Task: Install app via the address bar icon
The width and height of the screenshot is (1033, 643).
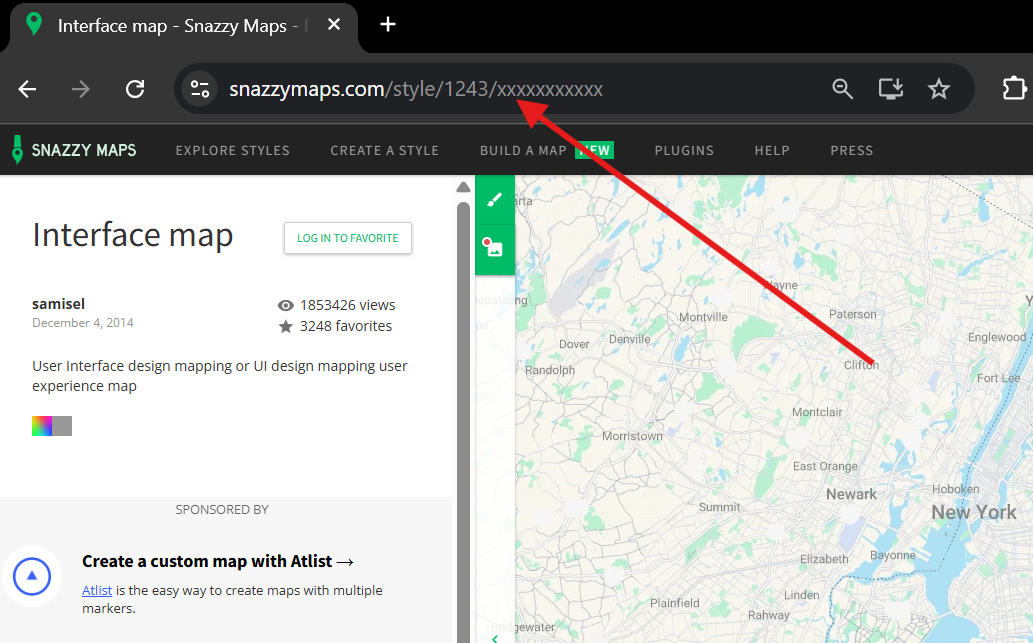Action: [891, 88]
